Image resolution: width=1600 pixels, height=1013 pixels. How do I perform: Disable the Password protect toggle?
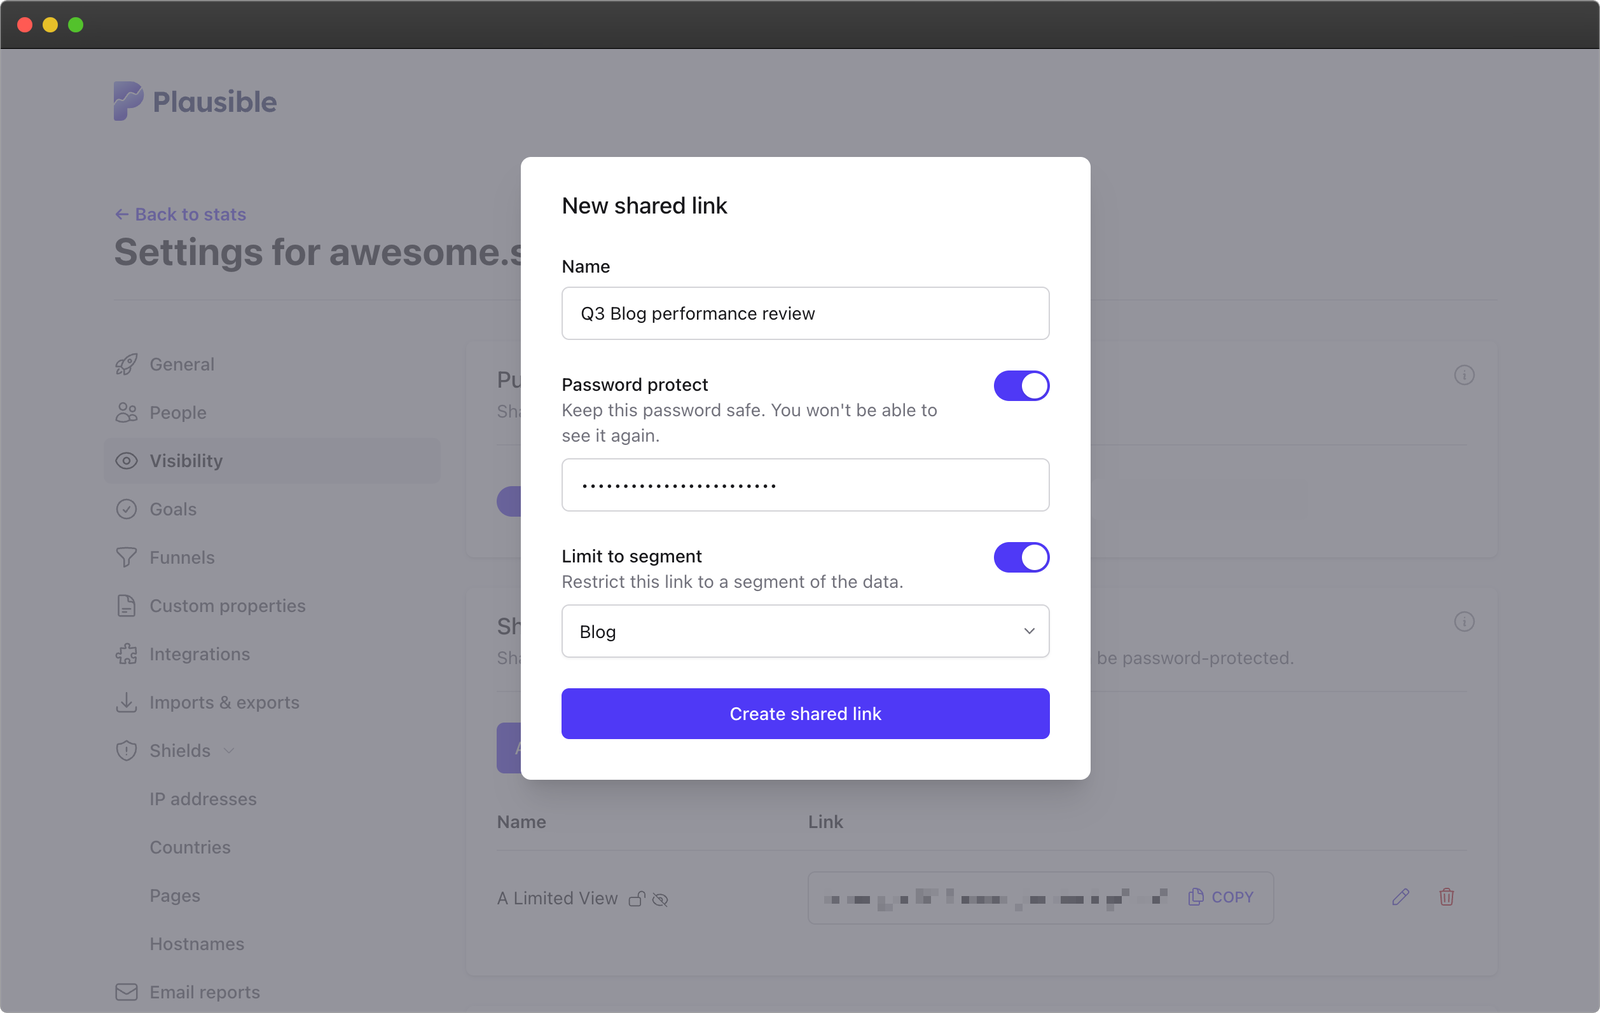click(1021, 385)
